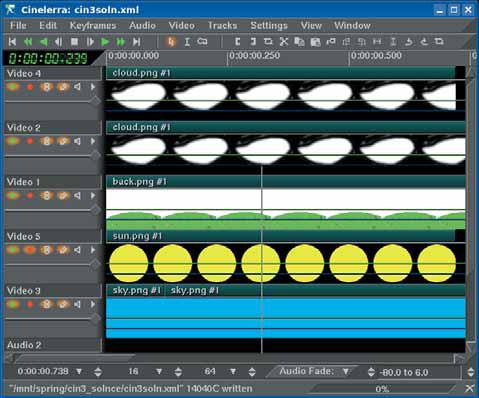The width and height of the screenshot is (479, 398).
Task: Open zoom duration dropdown beside 0:00:00.738
Action: pos(79,371)
